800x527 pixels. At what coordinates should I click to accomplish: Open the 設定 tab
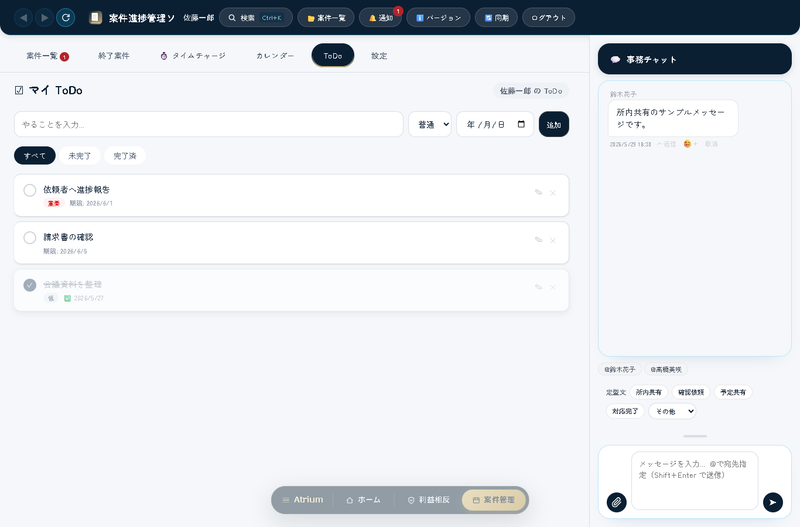[x=379, y=56]
